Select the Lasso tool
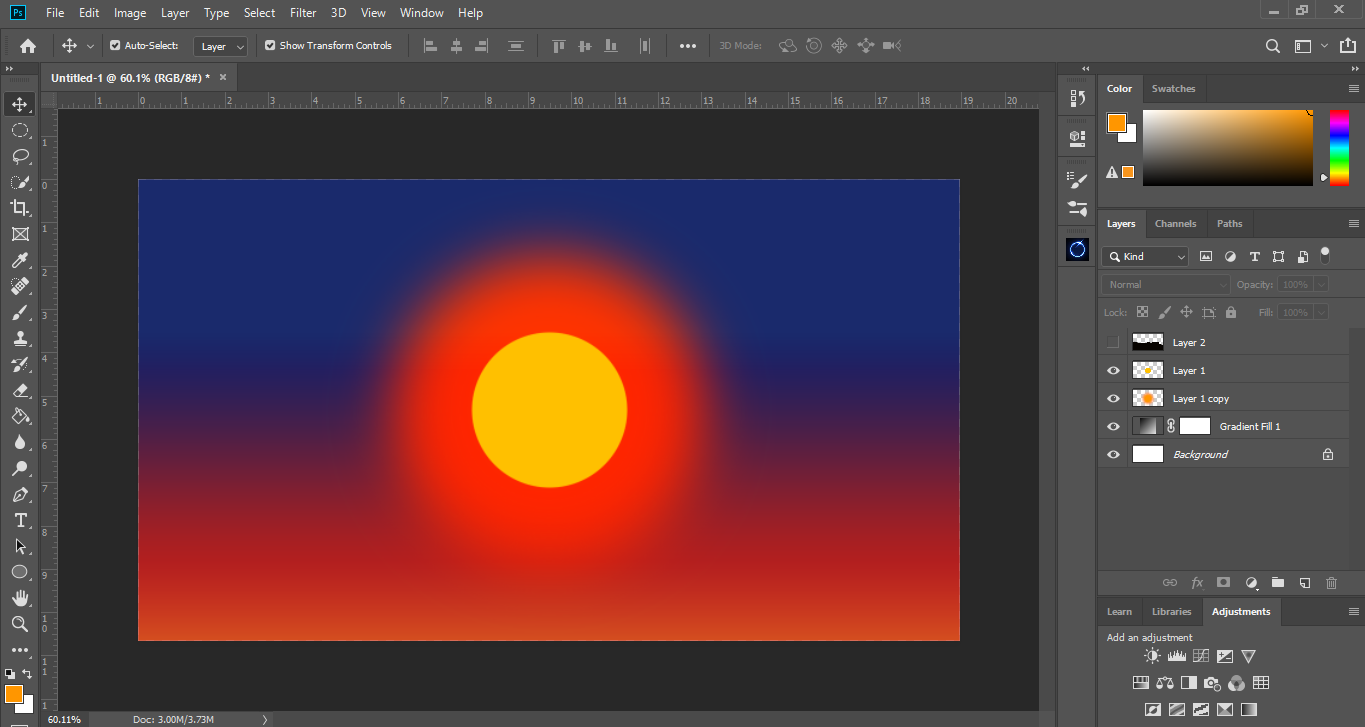Image resolution: width=1365 pixels, height=727 pixels. pos(19,156)
